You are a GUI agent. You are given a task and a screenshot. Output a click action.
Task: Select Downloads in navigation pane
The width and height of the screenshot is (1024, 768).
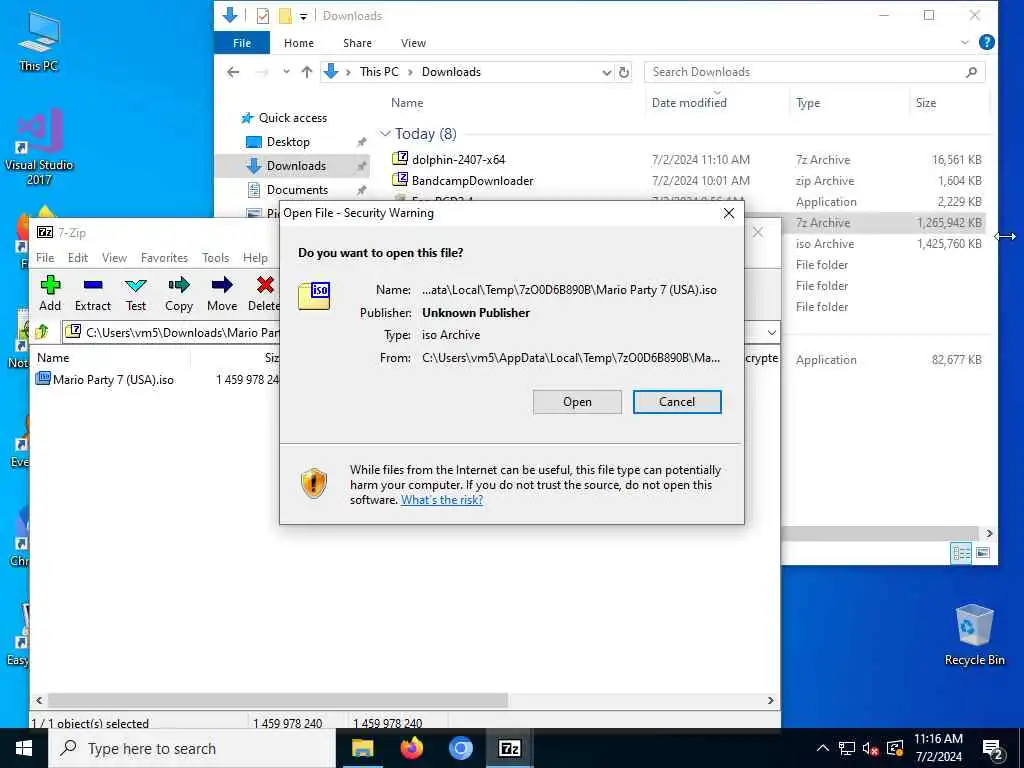click(x=296, y=166)
